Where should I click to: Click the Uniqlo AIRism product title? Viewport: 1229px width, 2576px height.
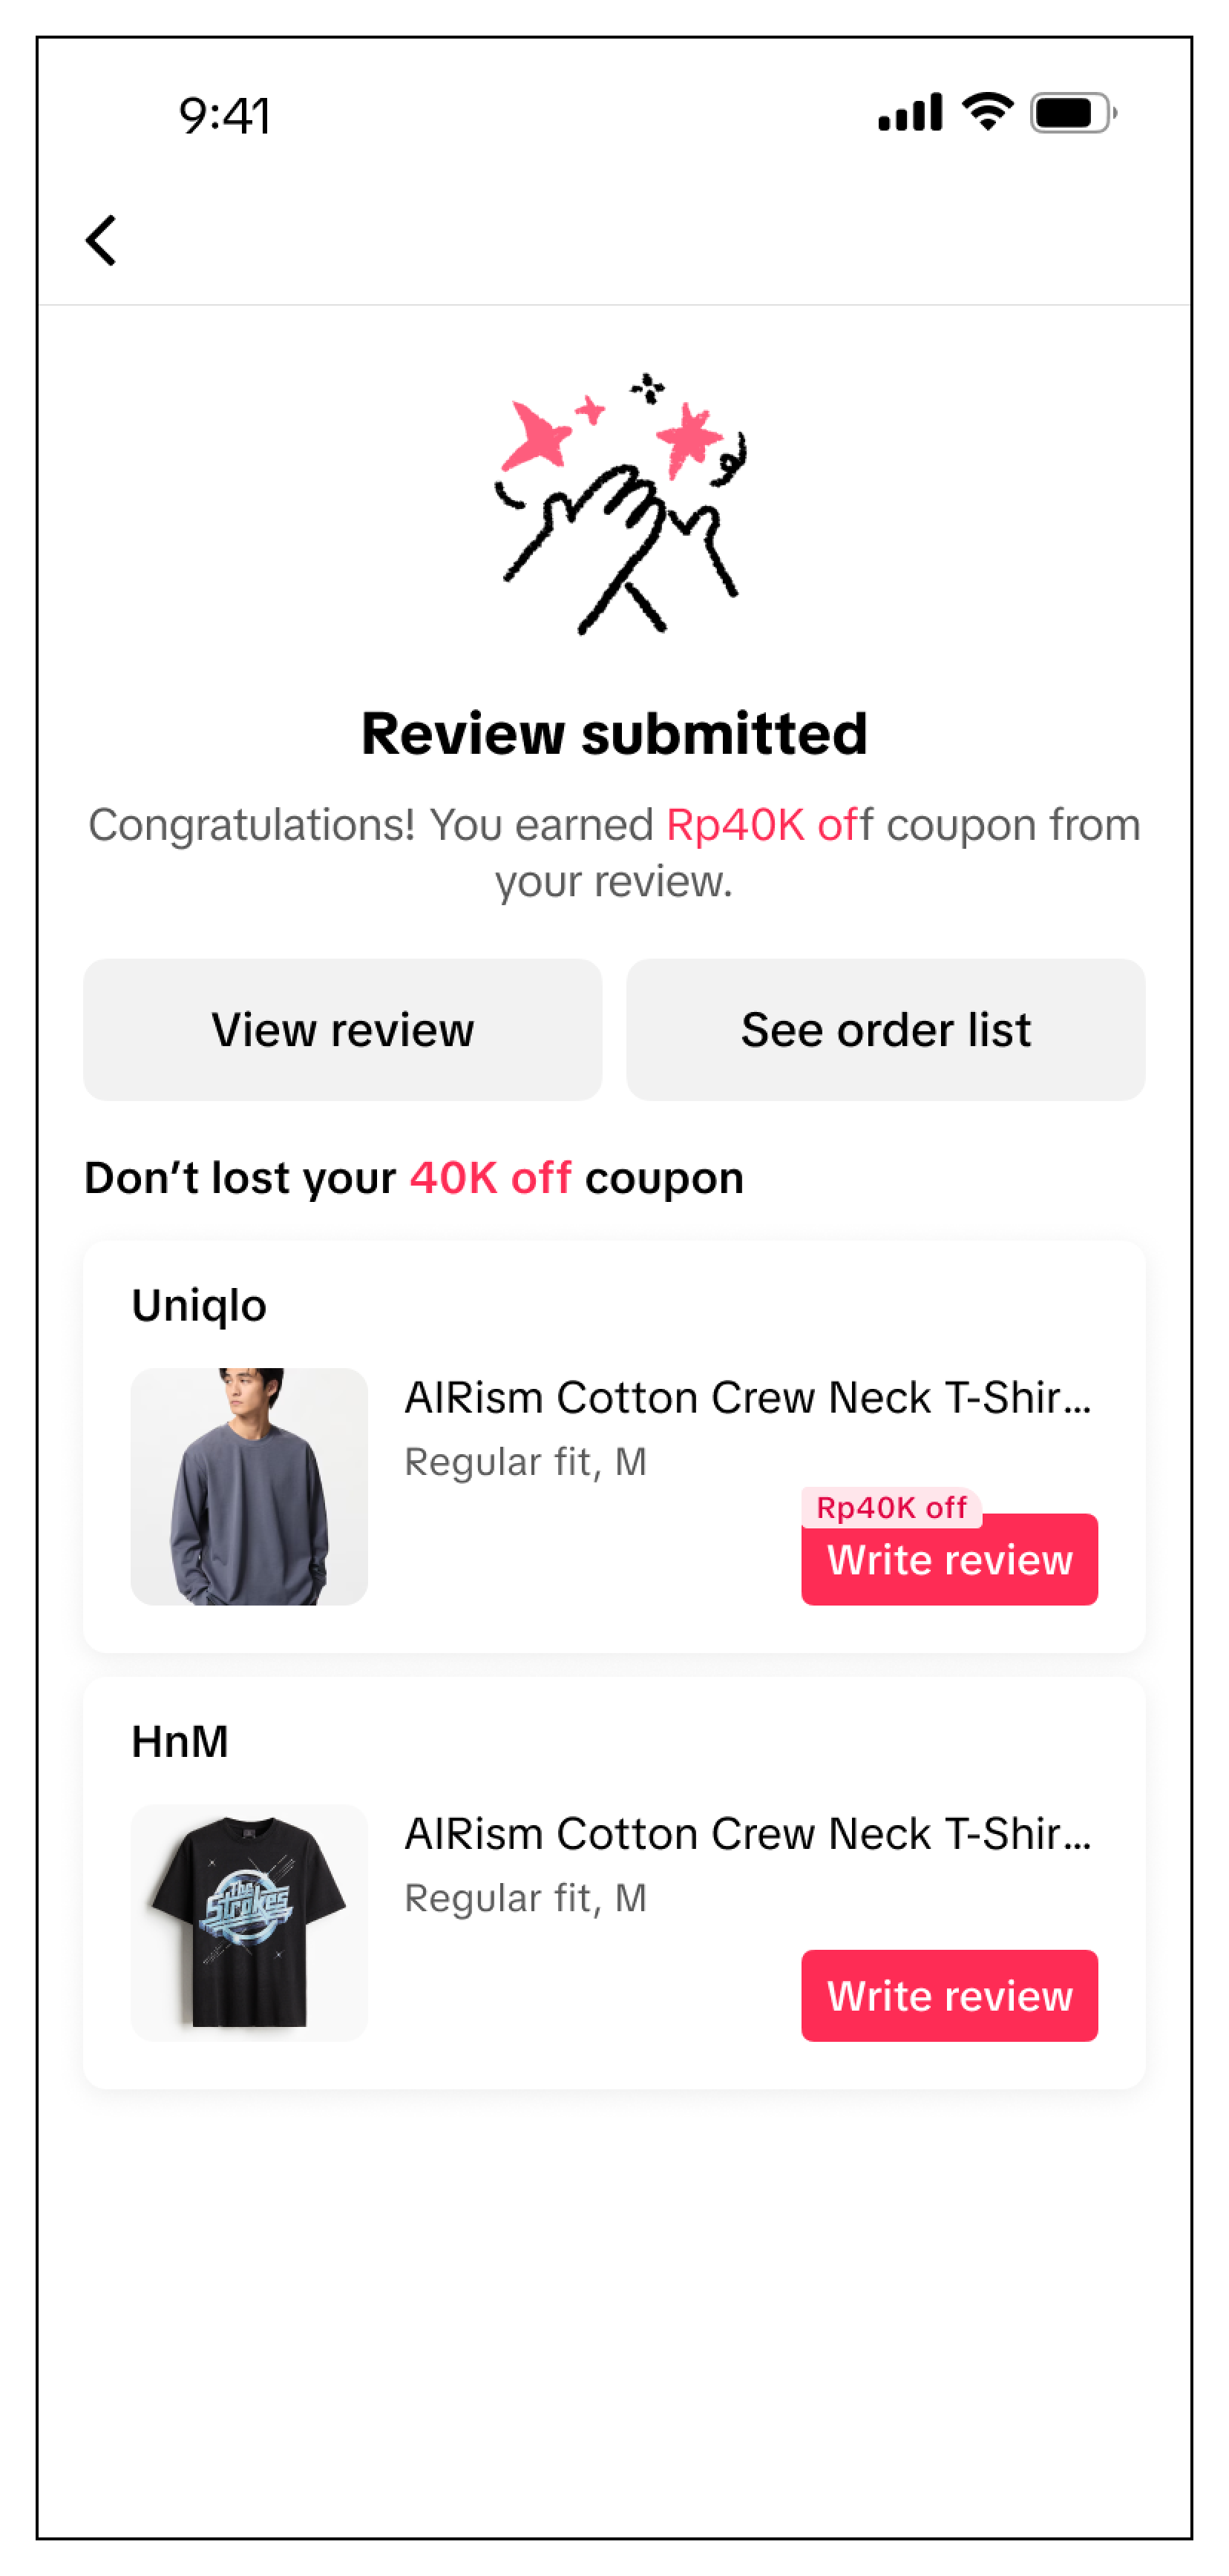click(747, 1397)
